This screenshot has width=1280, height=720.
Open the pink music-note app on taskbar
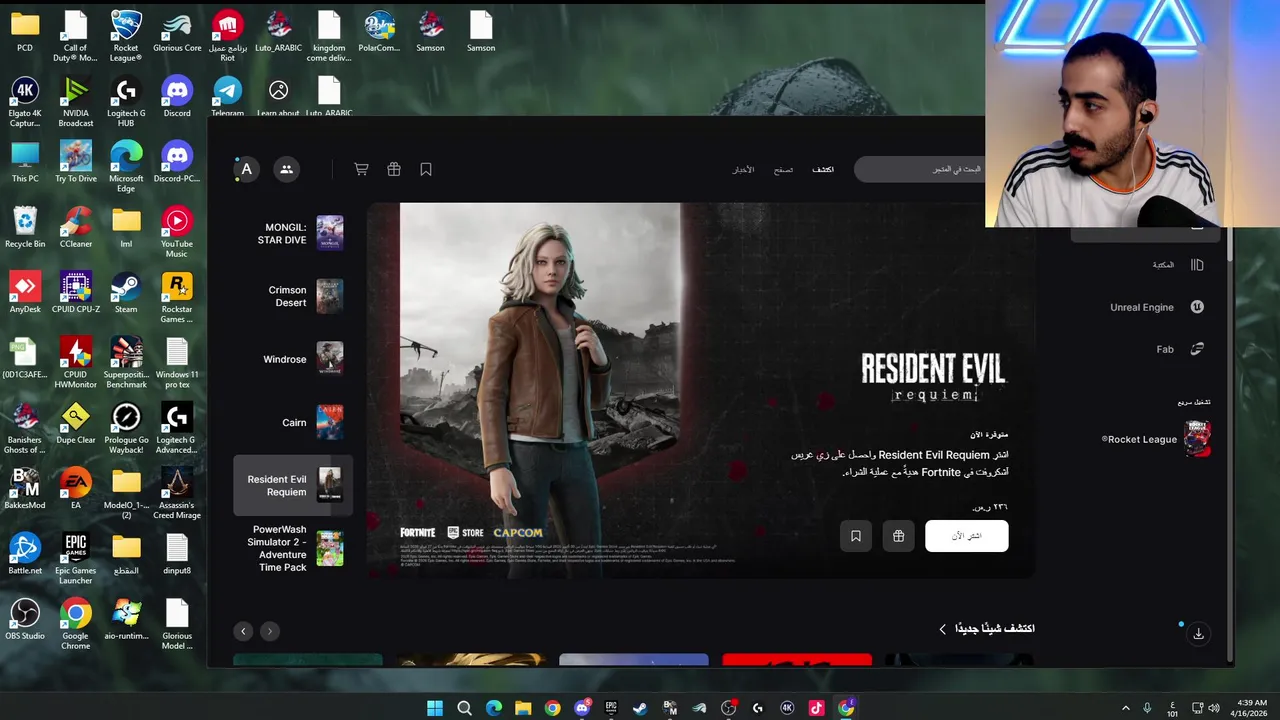point(816,708)
